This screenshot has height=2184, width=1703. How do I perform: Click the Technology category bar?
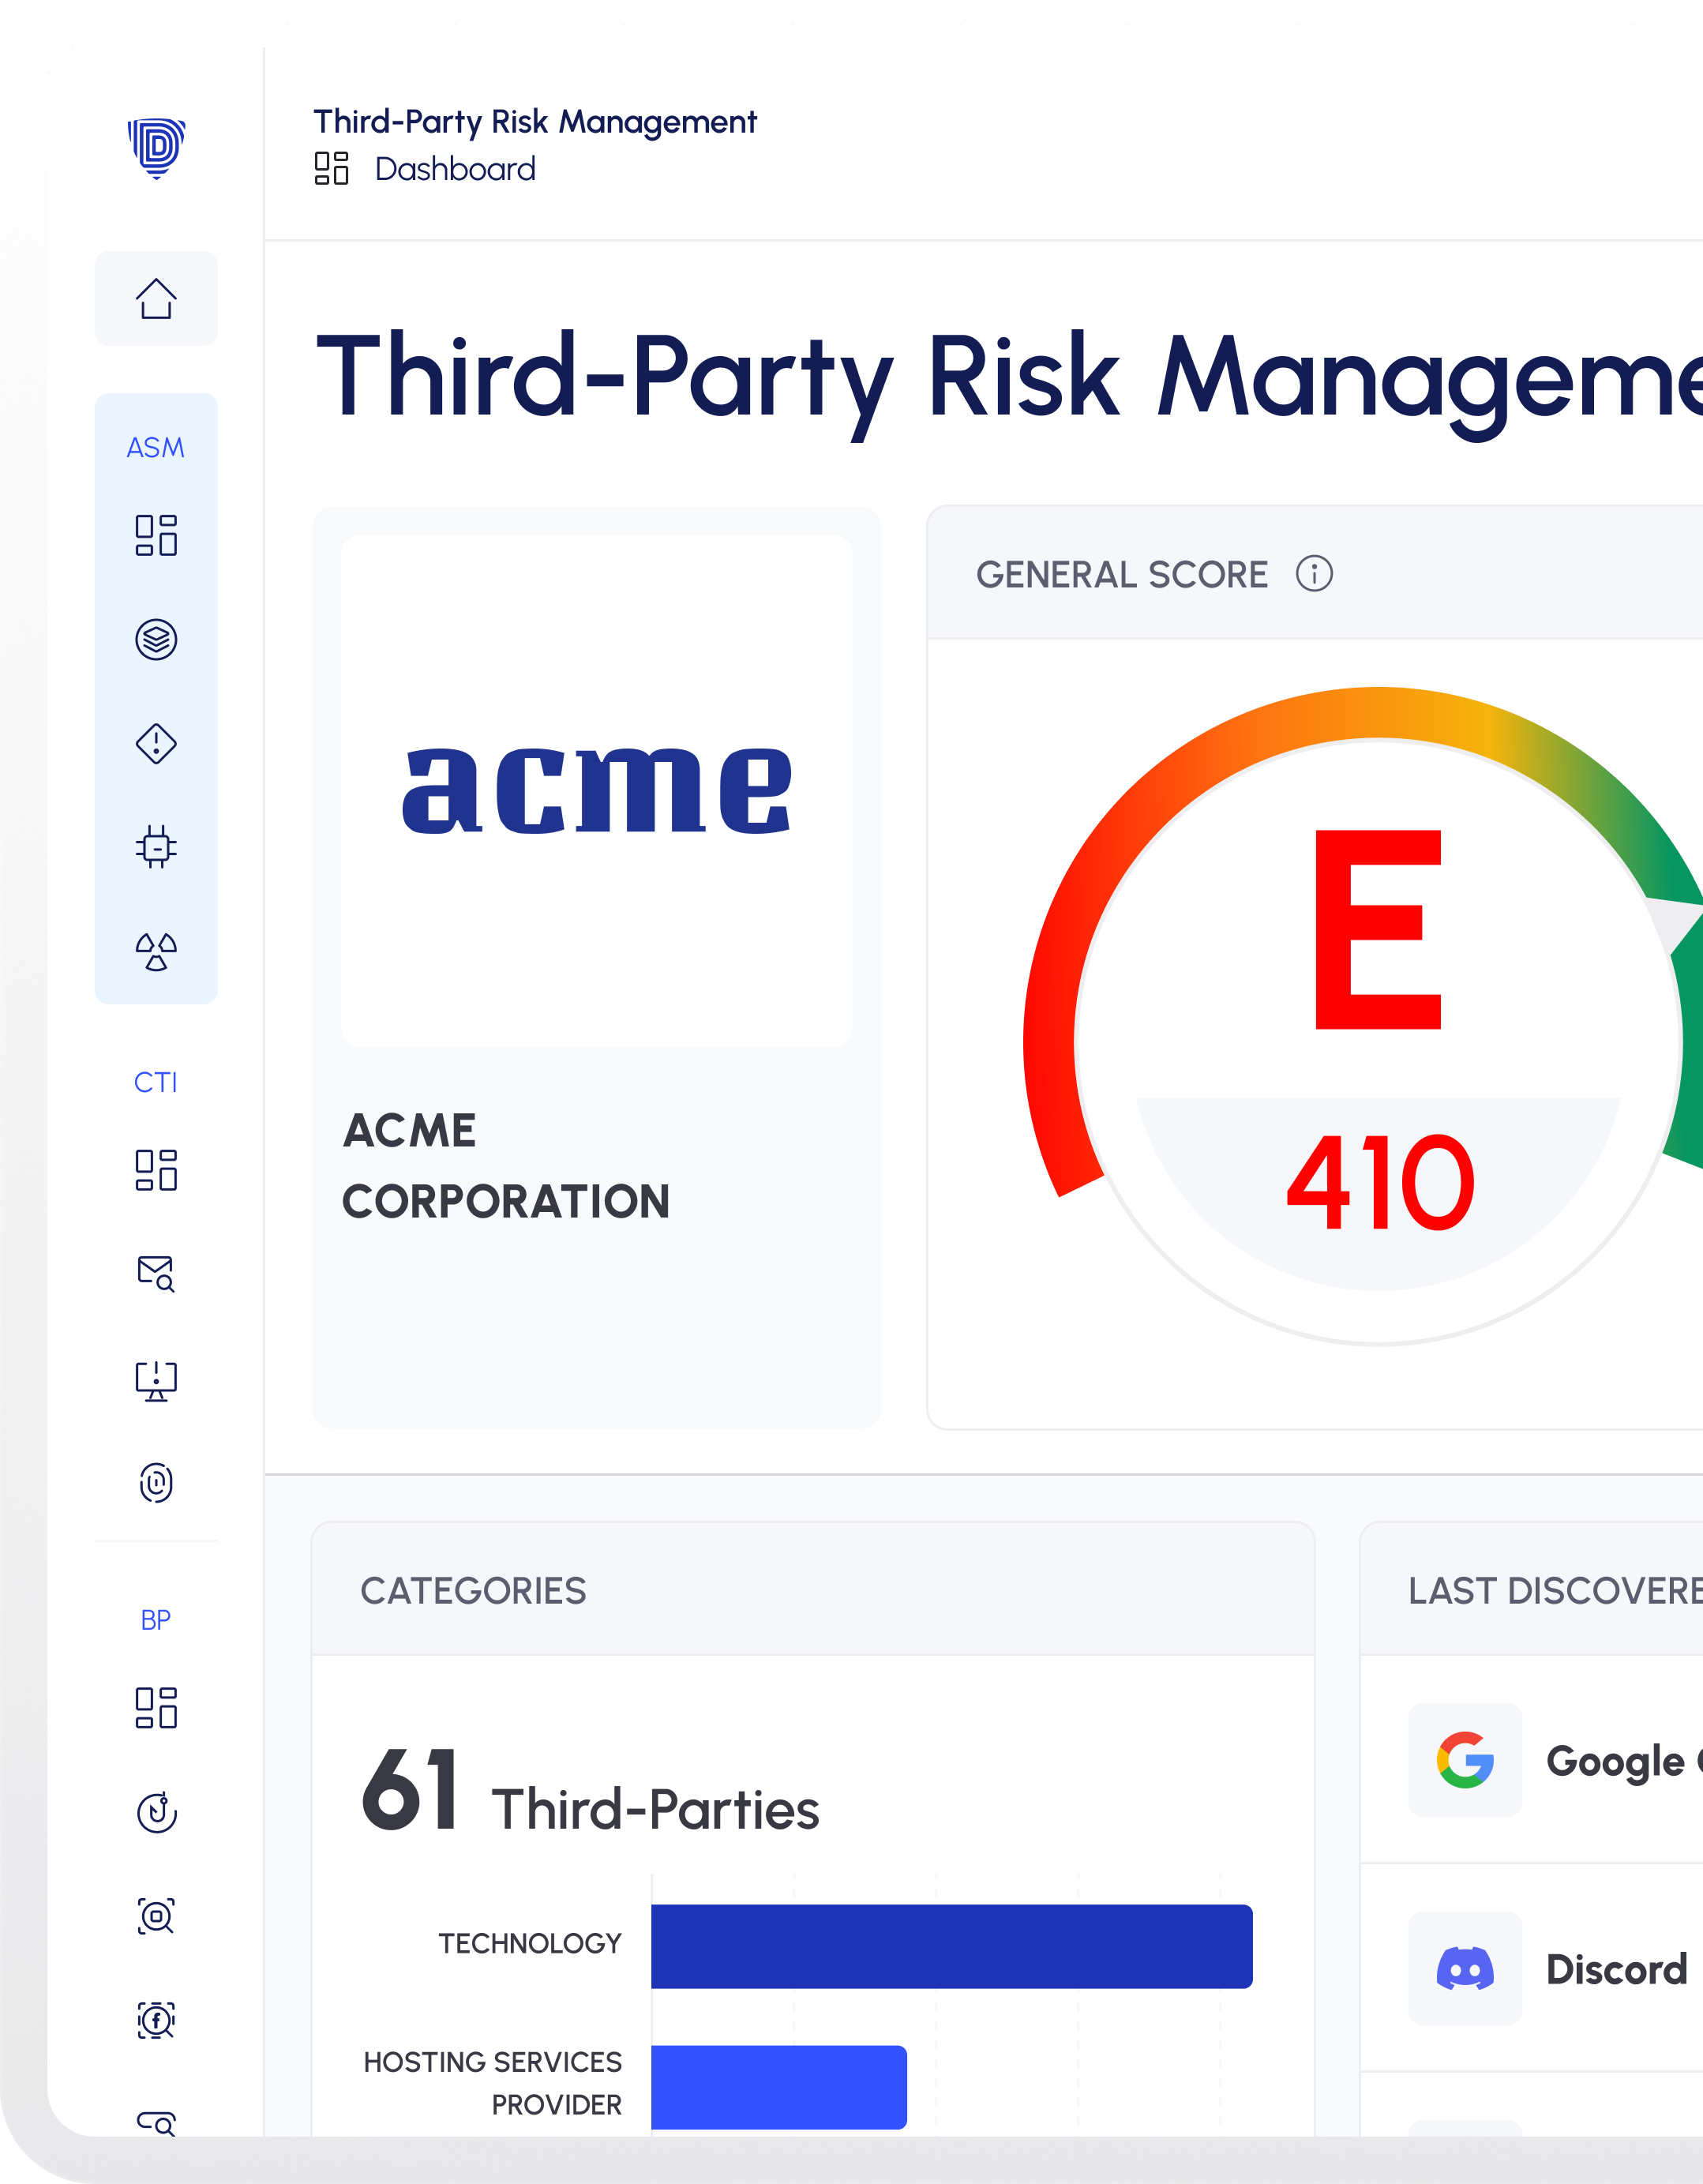pos(951,1945)
